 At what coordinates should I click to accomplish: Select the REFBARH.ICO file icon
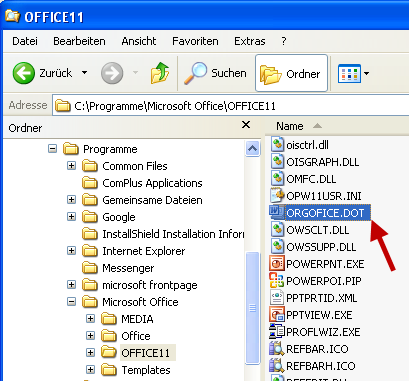tap(277, 366)
